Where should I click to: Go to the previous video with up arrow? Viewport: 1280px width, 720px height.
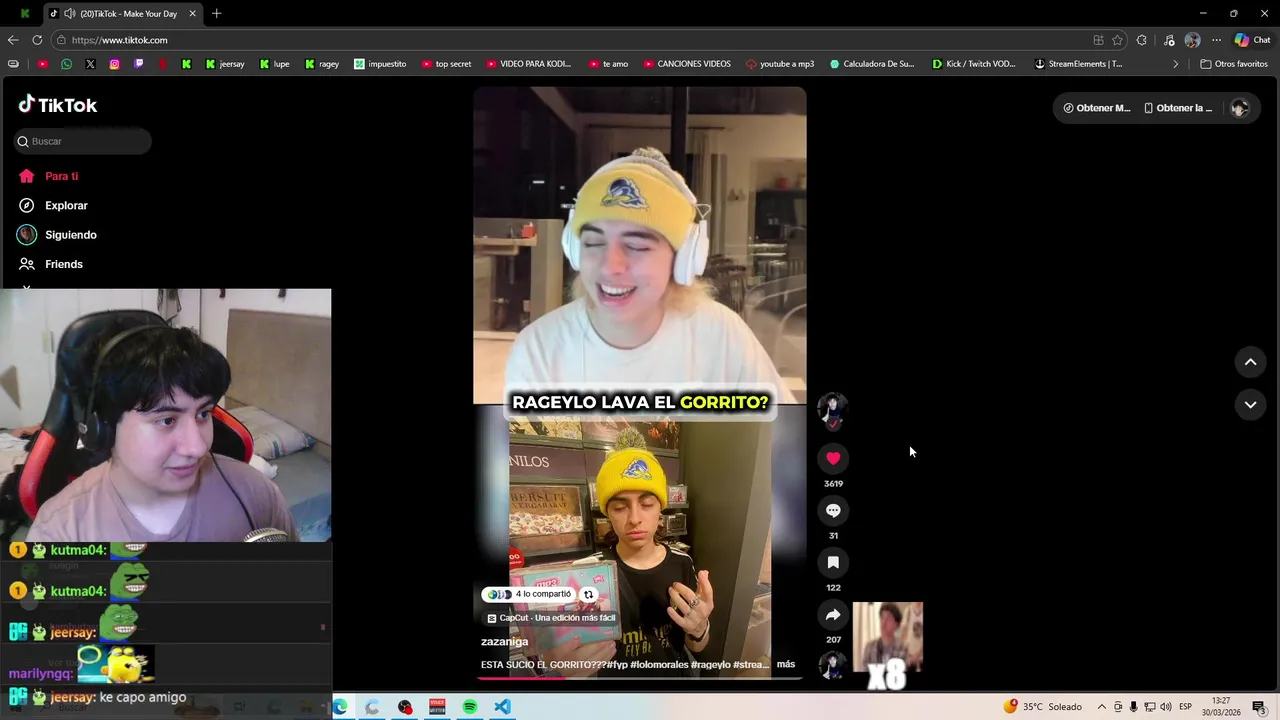[x=1250, y=362]
